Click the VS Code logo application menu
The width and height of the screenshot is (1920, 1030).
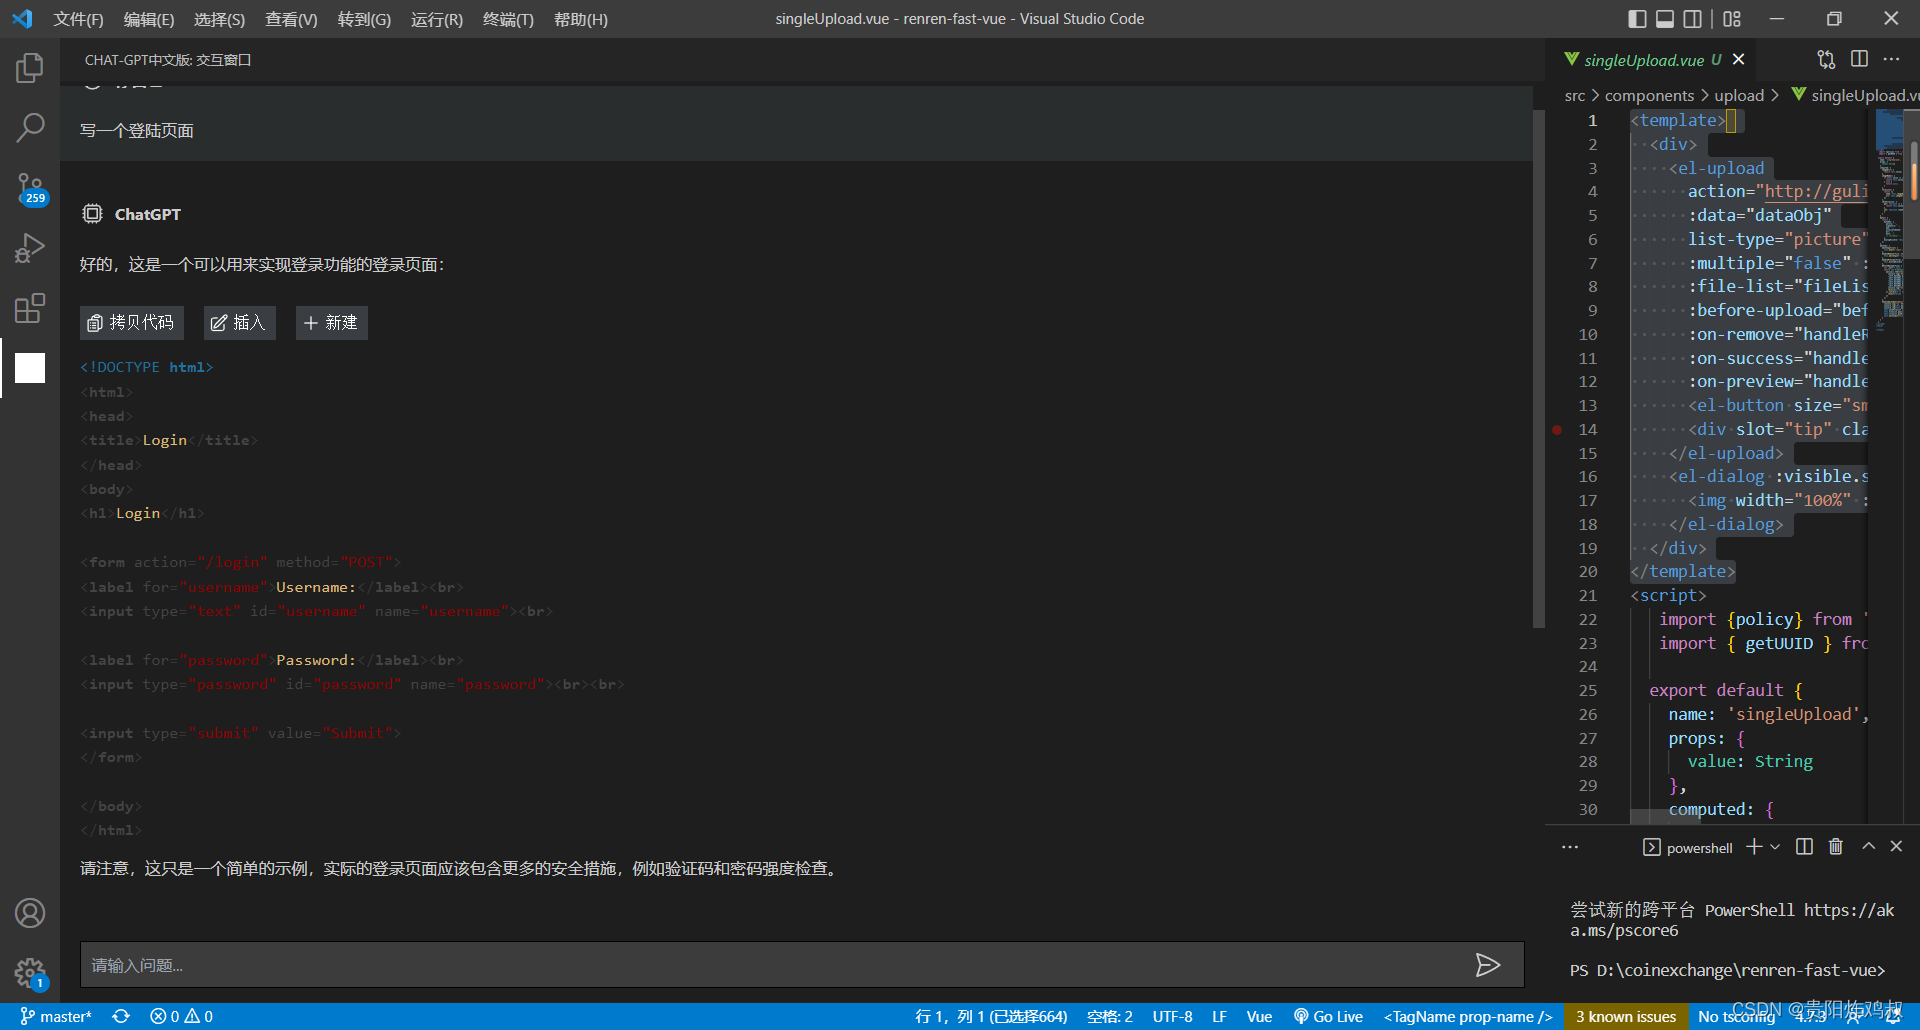pyautogui.click(x=22, y=19)
